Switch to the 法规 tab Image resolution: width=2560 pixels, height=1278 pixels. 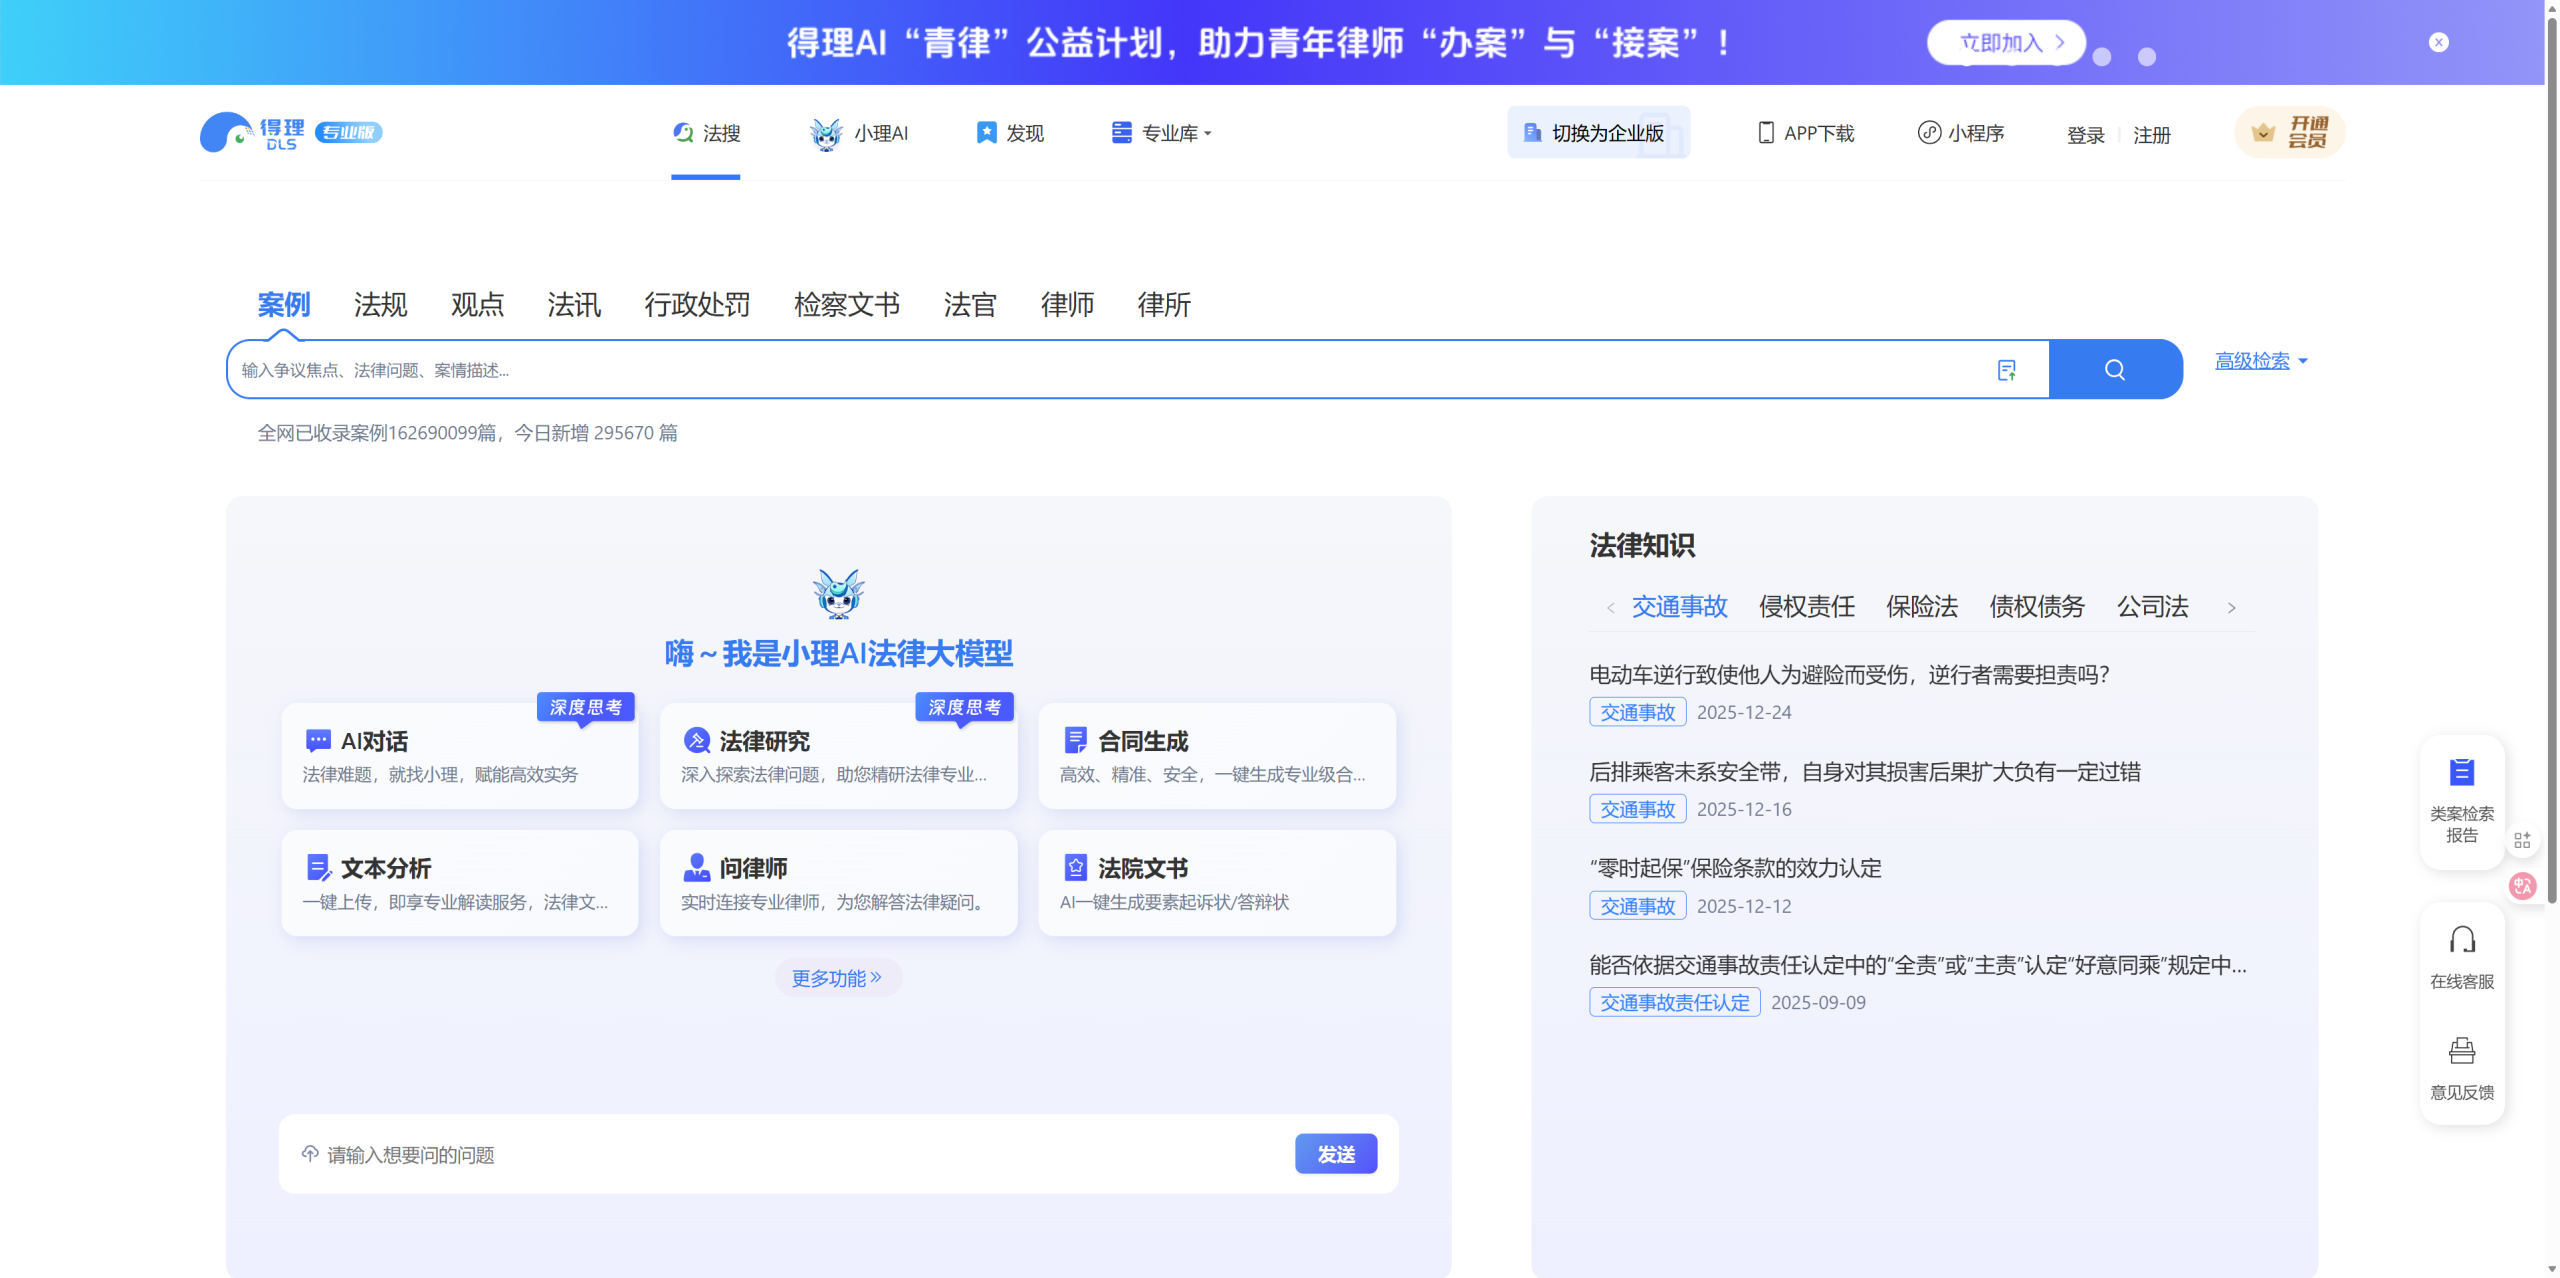pos(380,305)
